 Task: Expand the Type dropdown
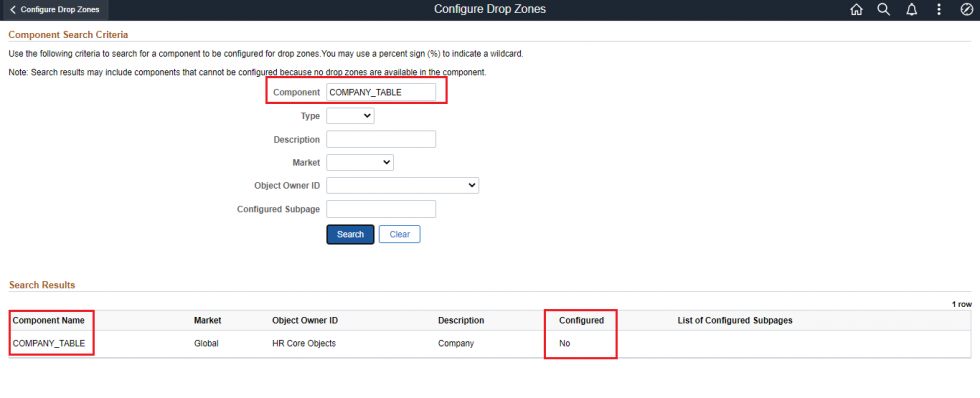[x=350, y=116]
